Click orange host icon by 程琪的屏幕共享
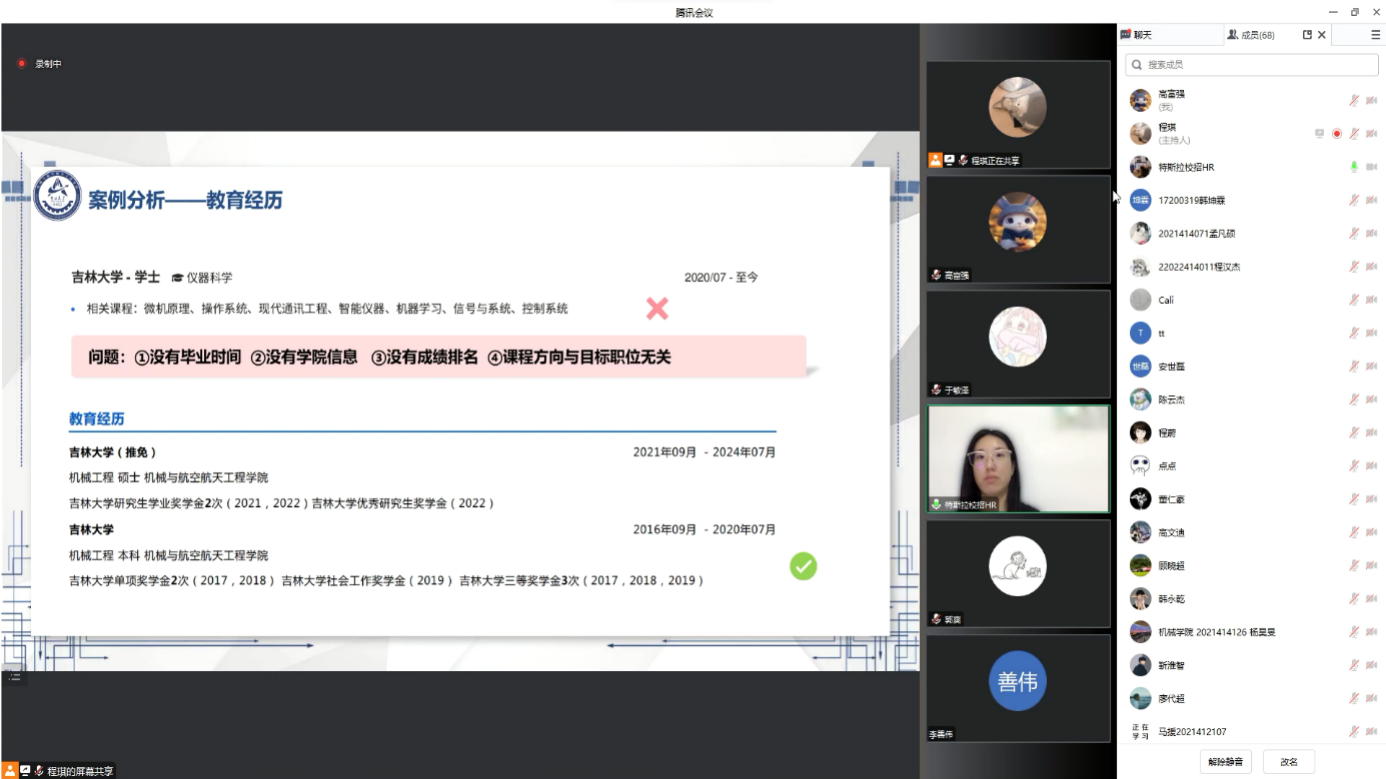The height and width of the screenshot is (779, 1386). [10, 771]
